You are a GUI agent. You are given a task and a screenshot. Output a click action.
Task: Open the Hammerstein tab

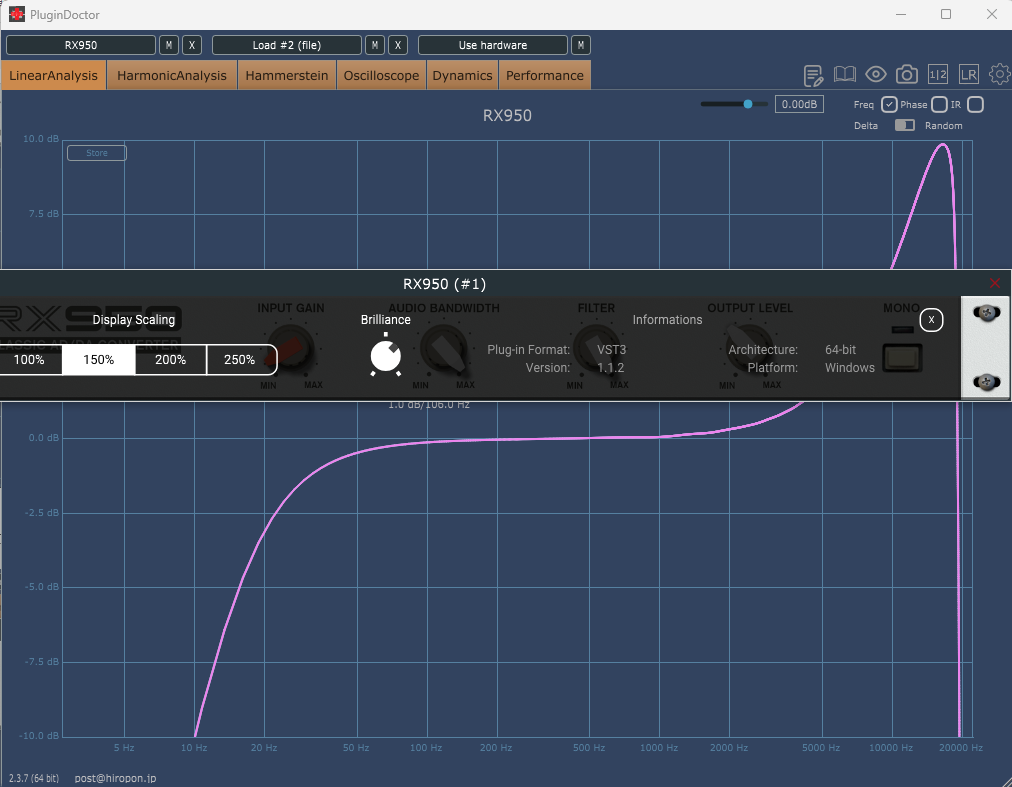(x=287, y=76)
